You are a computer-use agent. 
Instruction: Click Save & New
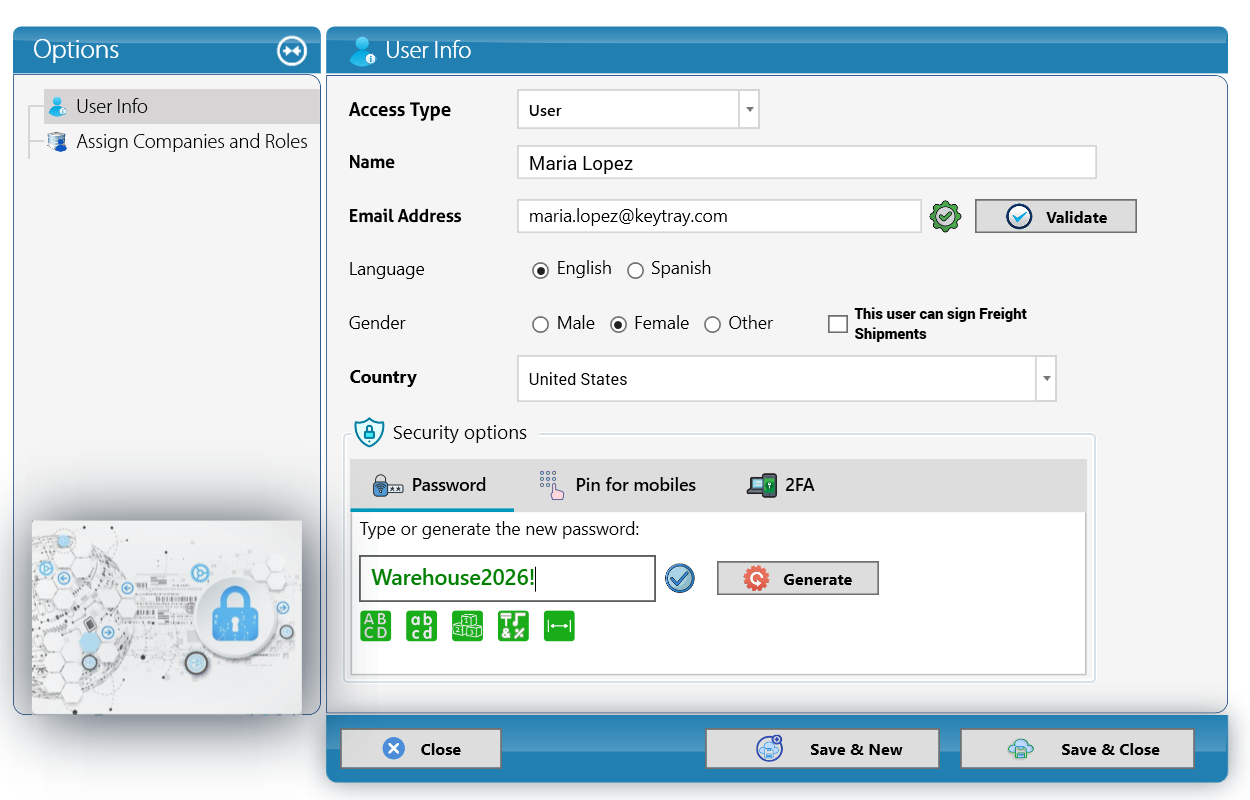822,749
